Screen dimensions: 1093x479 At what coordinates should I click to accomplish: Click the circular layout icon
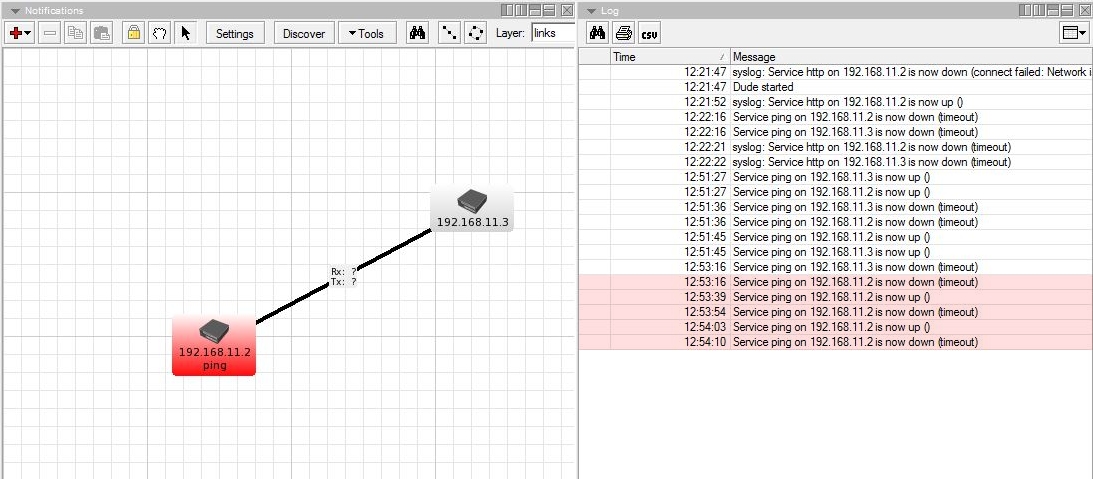pyautogui.click(x=475, y=33)
